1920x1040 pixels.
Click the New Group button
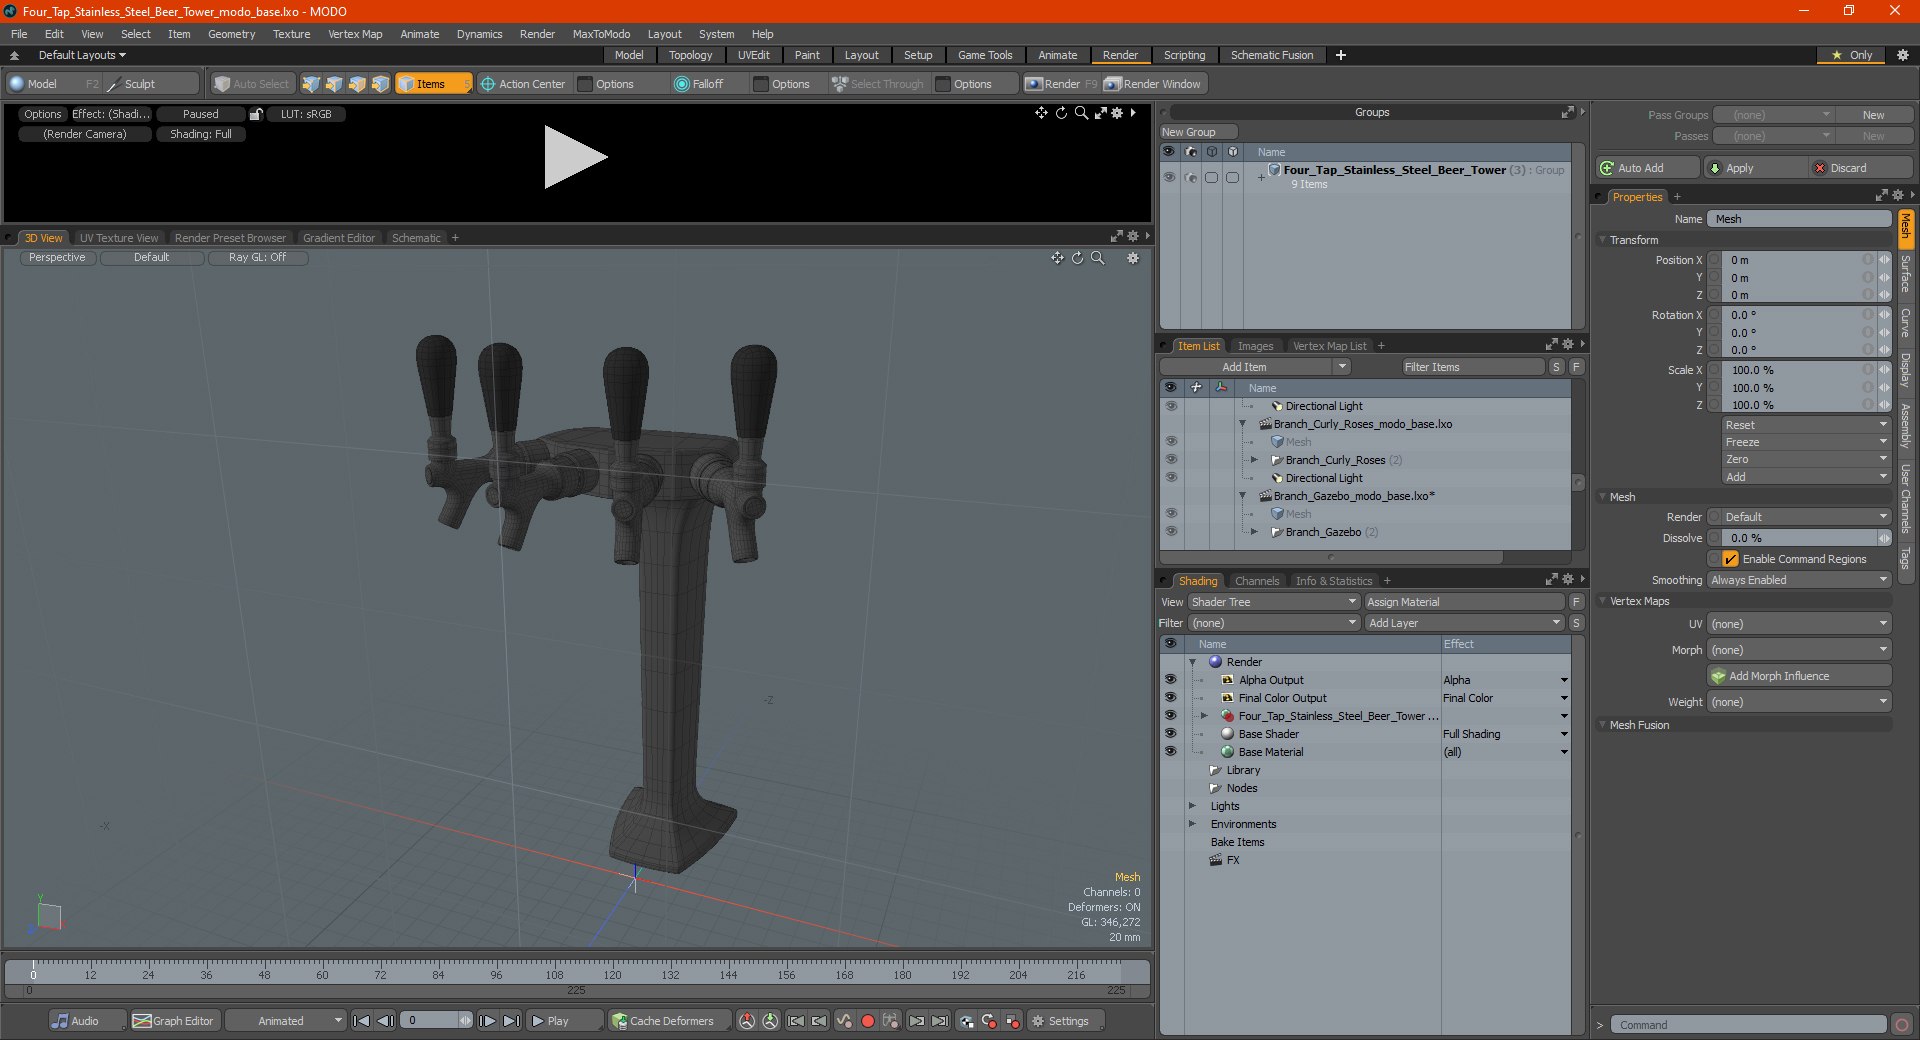1198,132
